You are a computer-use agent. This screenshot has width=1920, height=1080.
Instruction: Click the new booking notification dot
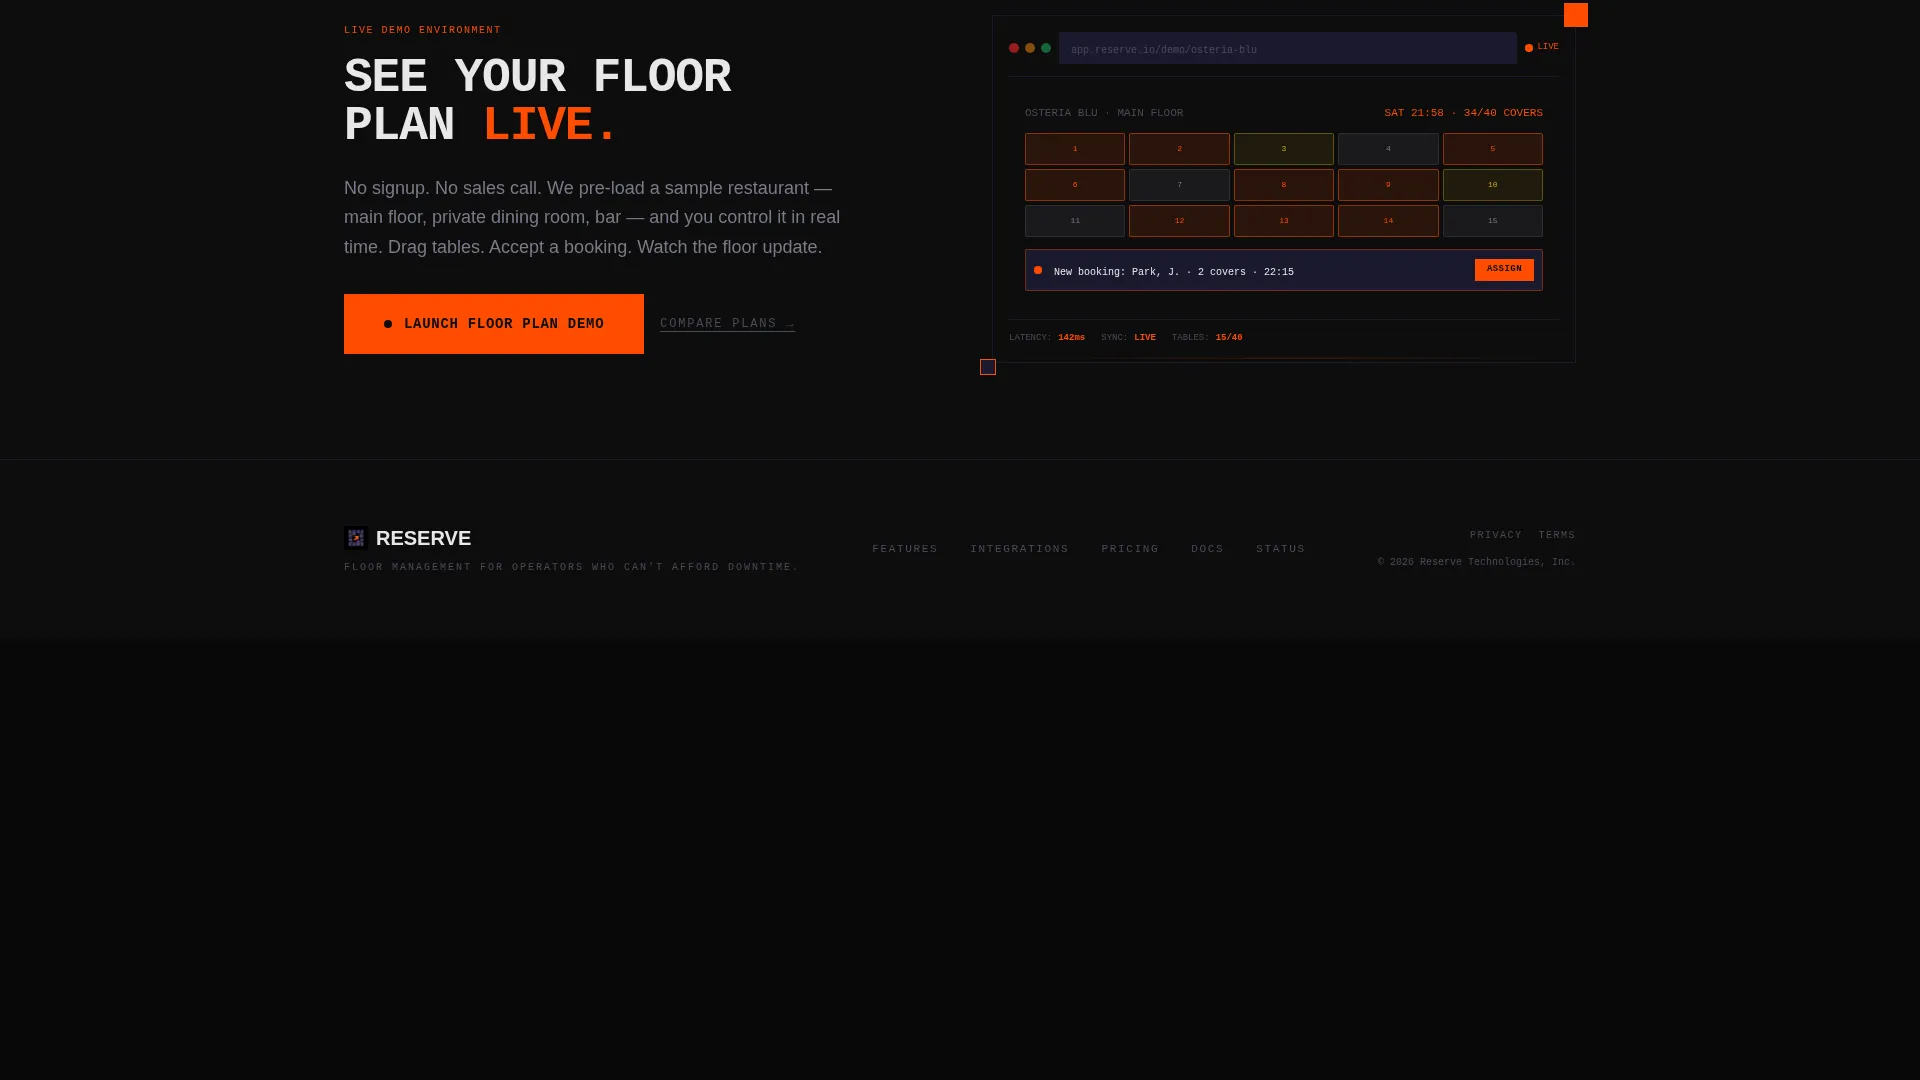[x=1038, y=270]
